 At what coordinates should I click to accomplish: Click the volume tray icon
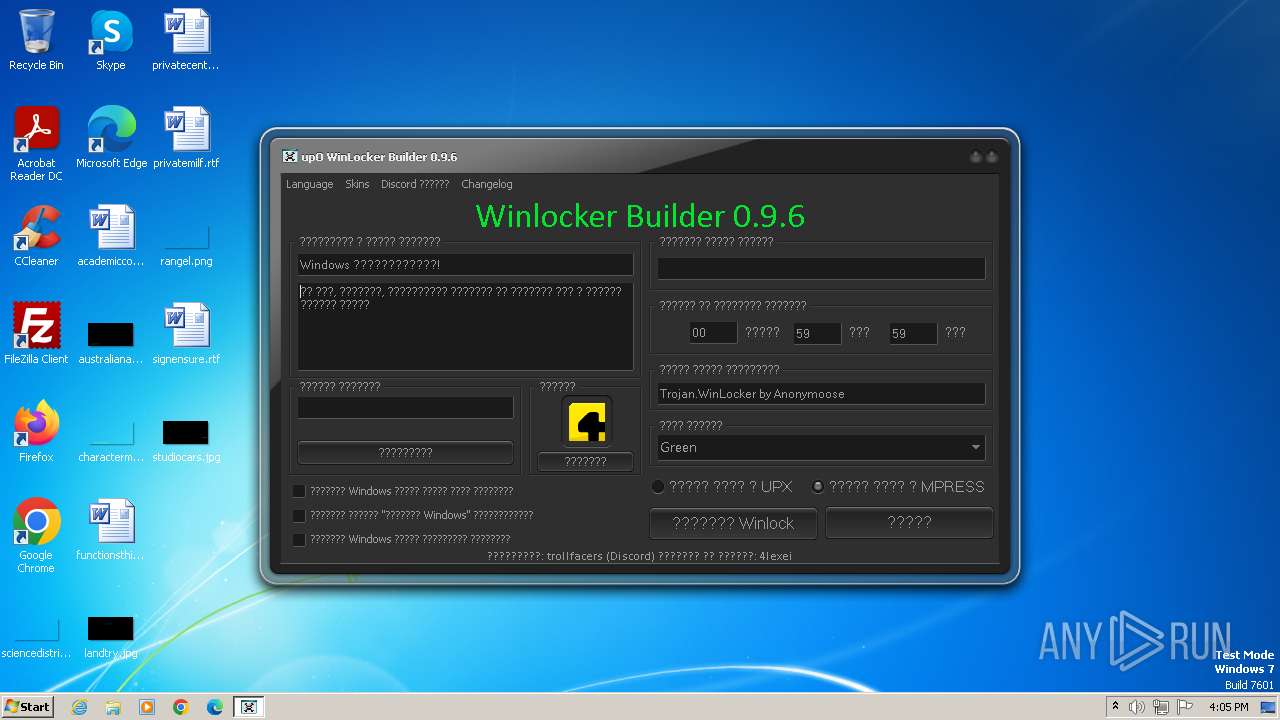[1137, 707]
